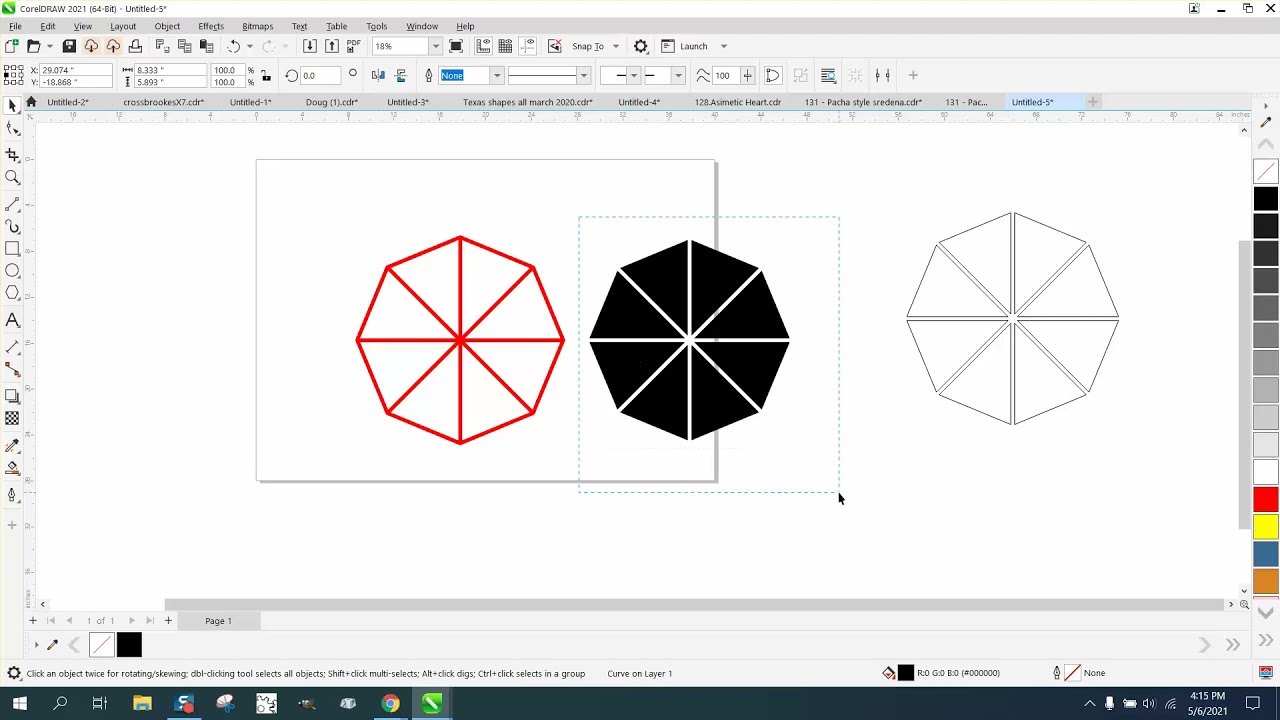
Task: Select the black swatch at the top of the palette
Action: pyautogui.click(x=1266, y=199)
